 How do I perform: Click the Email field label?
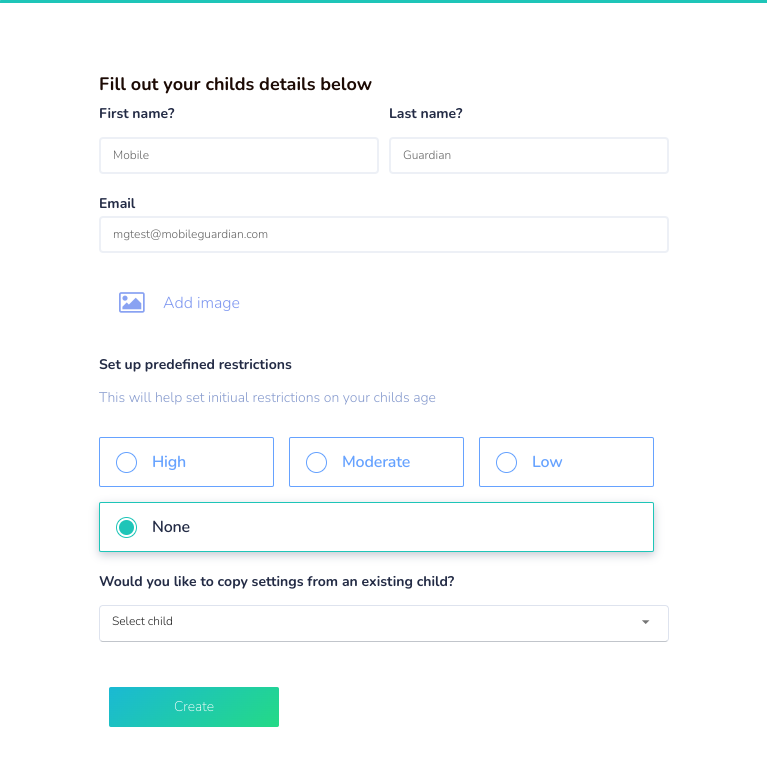[x=117, y=203]
